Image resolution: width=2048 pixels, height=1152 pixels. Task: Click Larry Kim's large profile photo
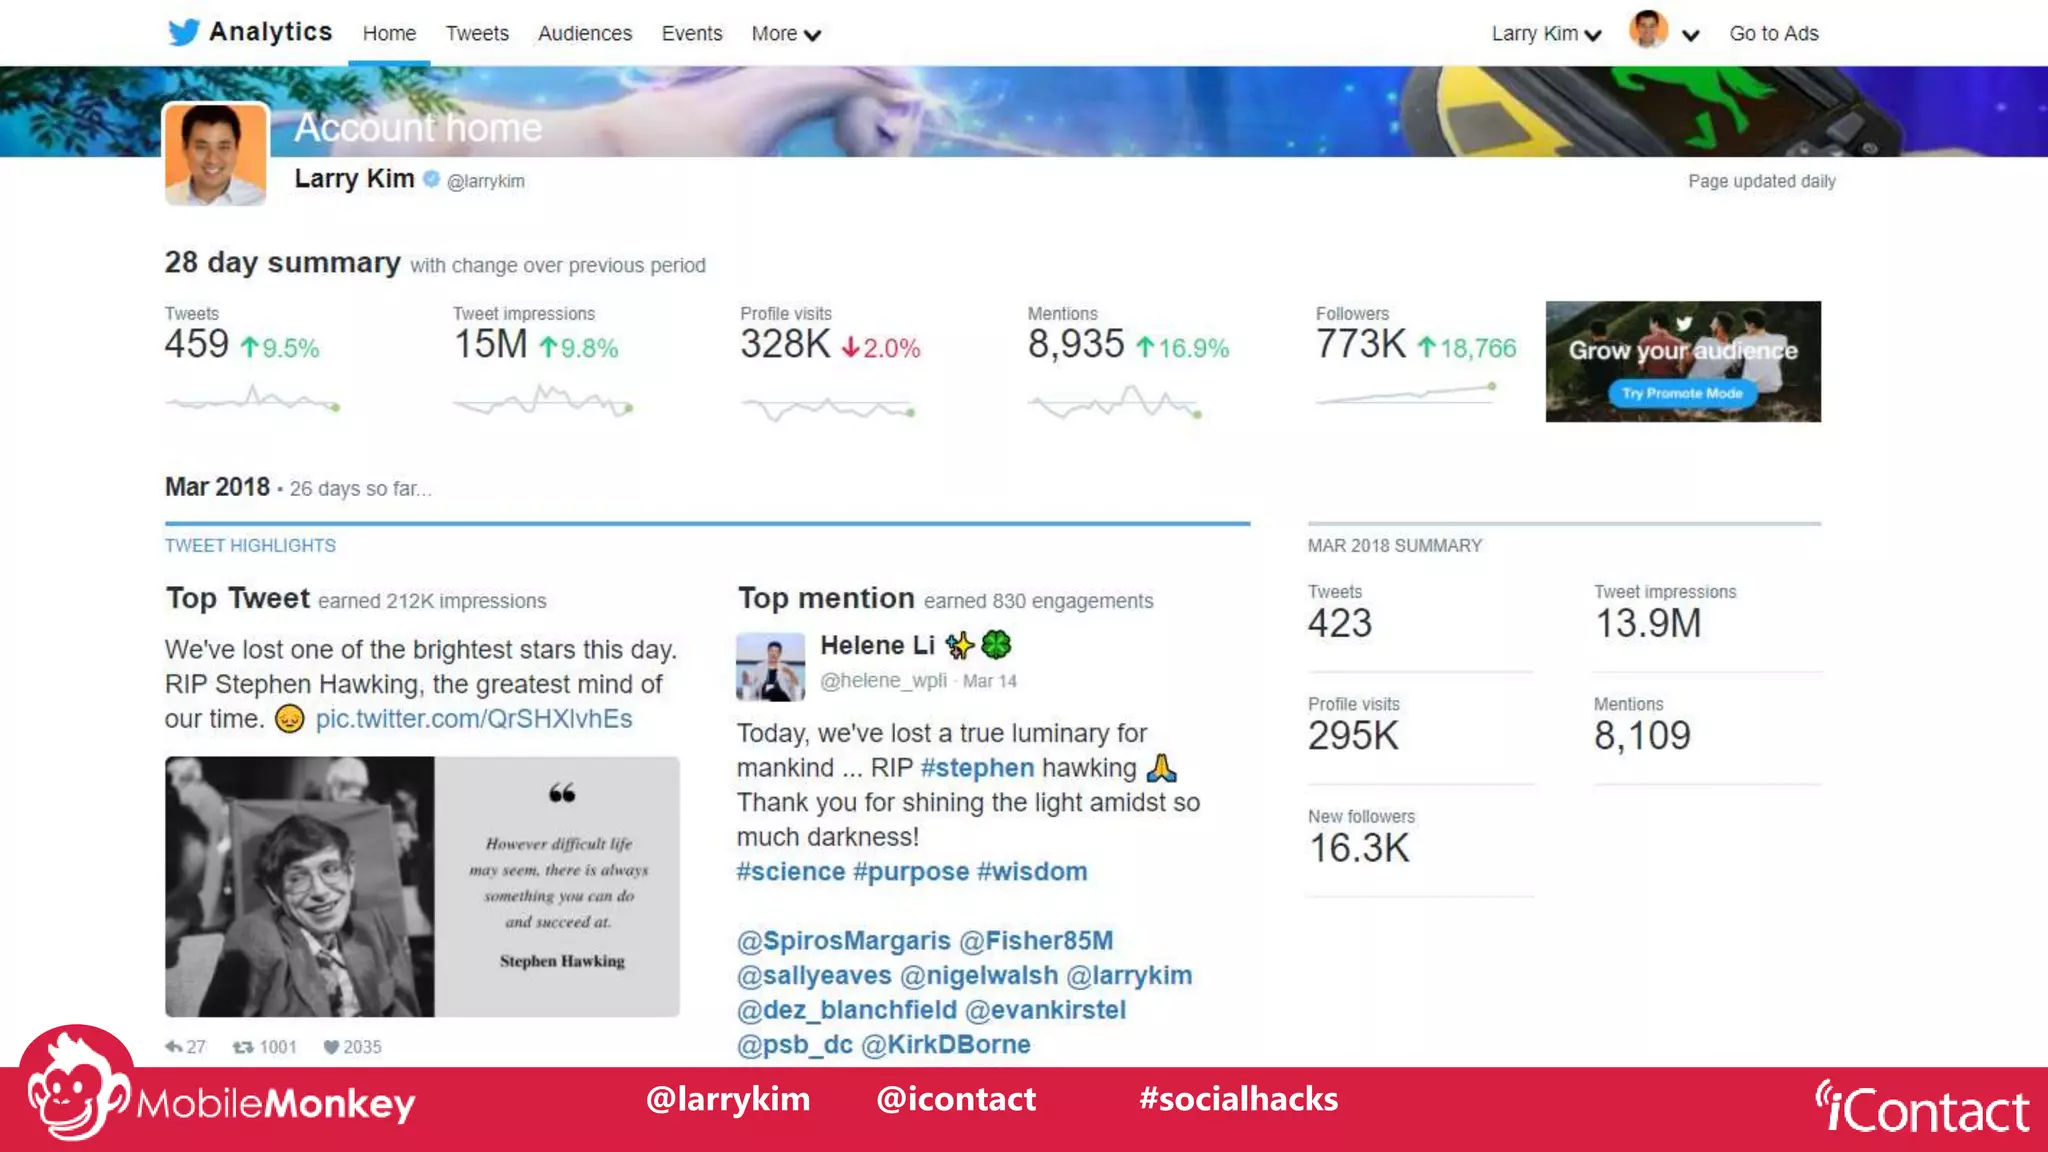tap(216, 154)
